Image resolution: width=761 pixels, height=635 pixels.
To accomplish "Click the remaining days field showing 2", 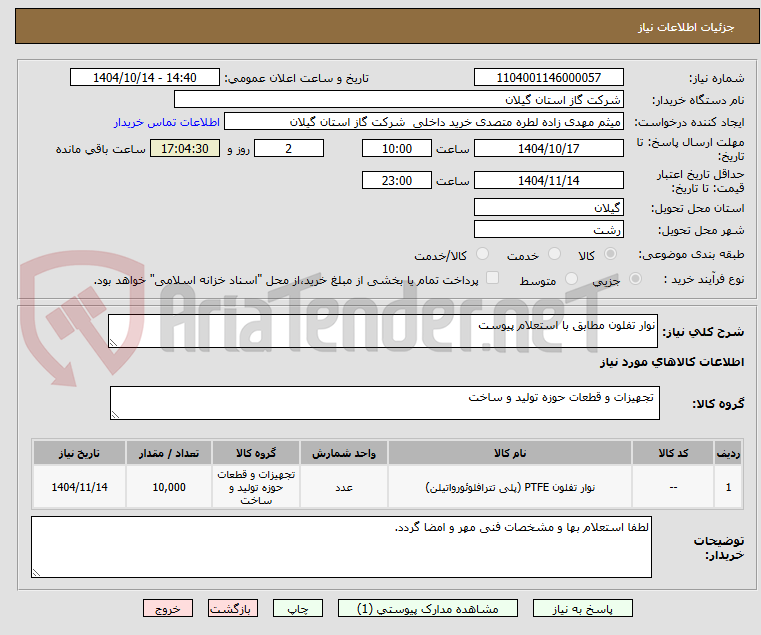I will [x=289, y=149].
